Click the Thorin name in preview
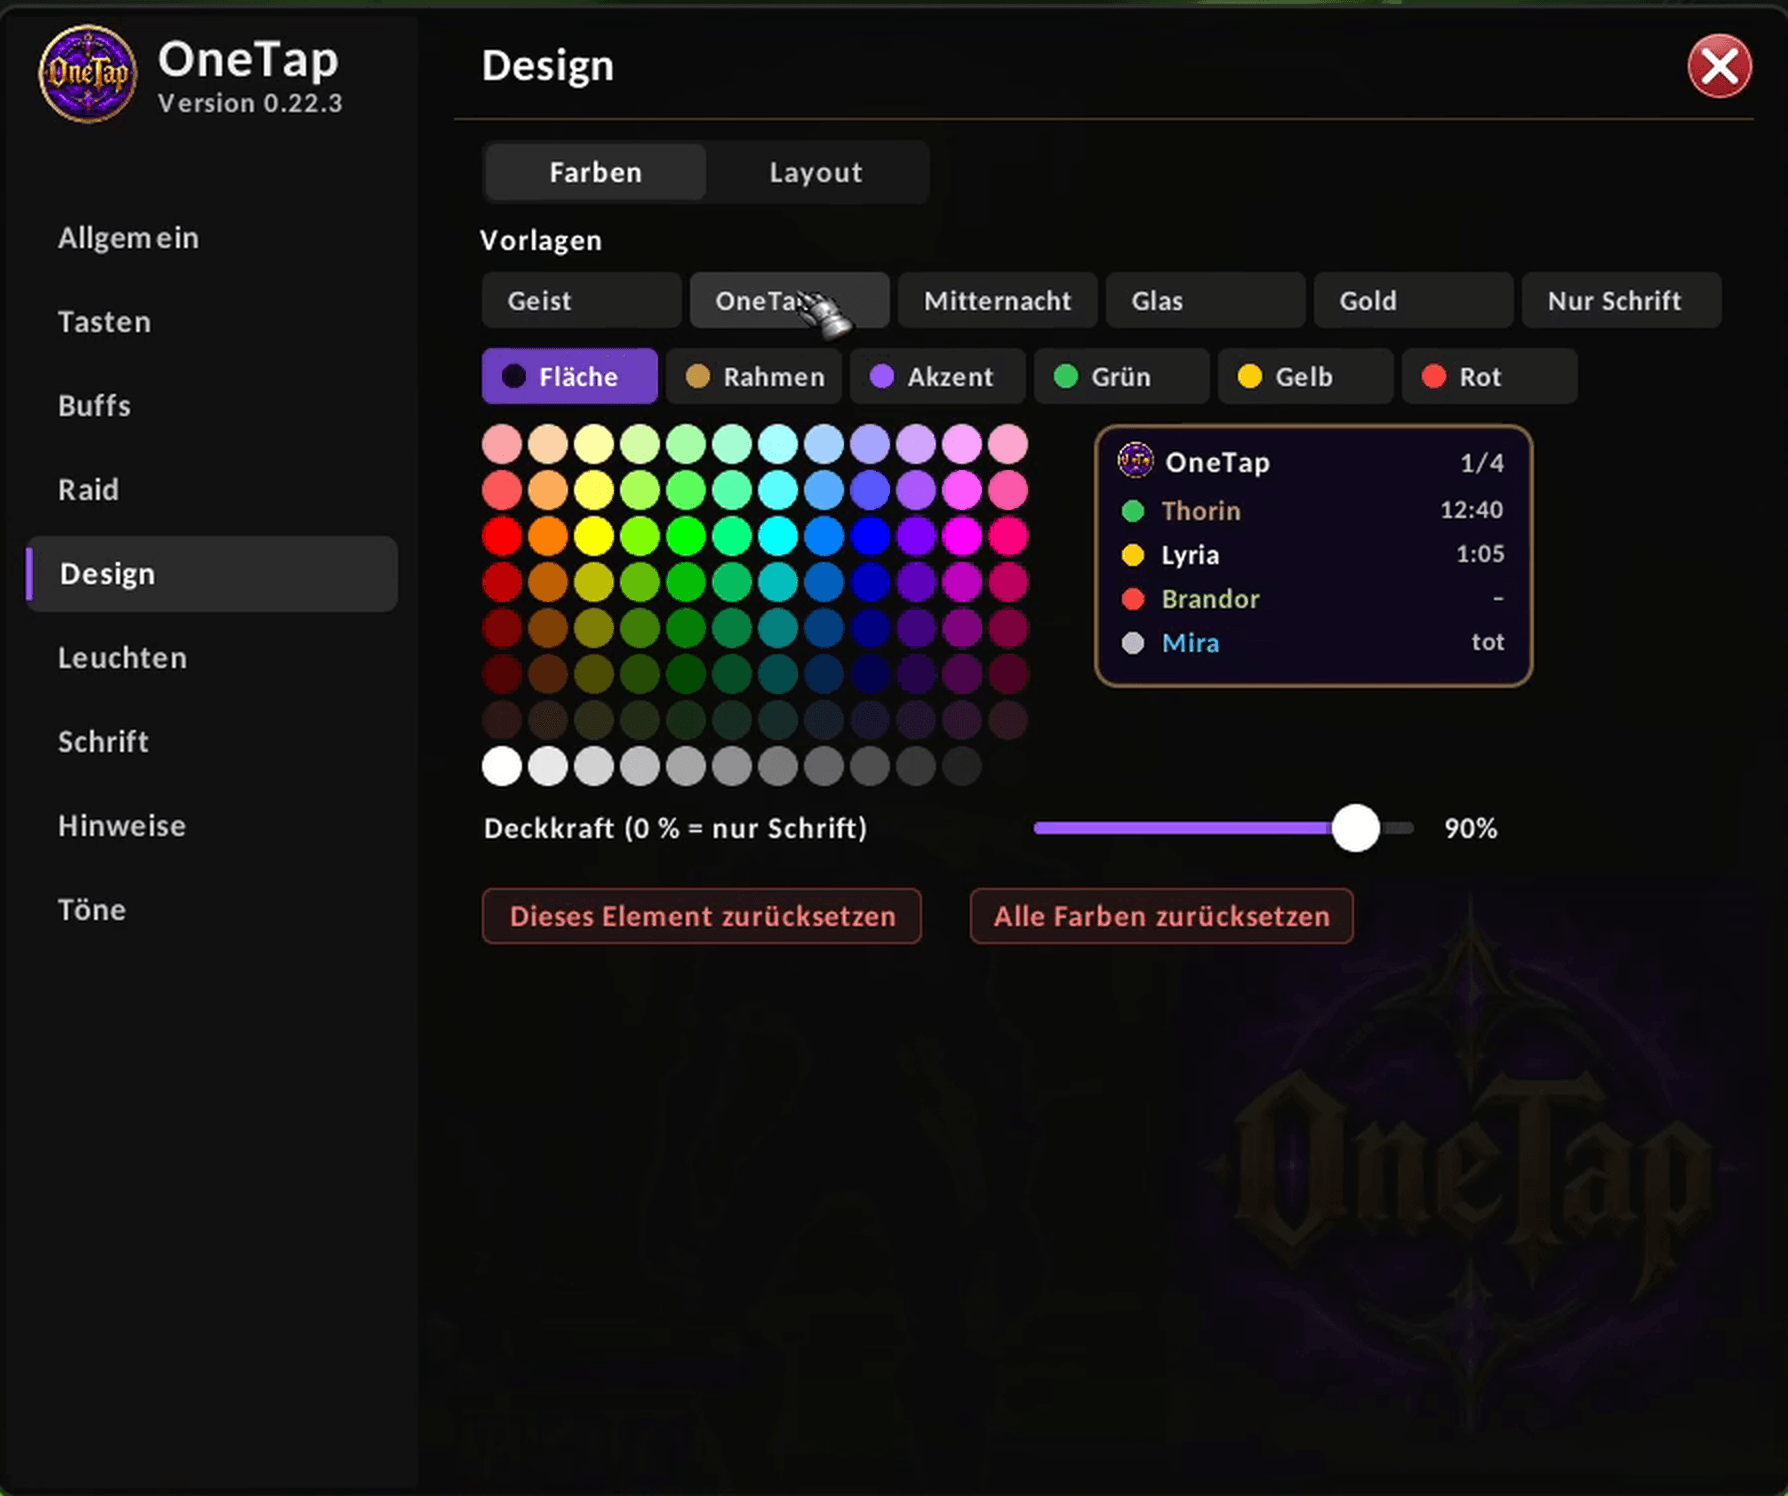This screenshot has height=1496, width=1788. [x=1201, y=511]
